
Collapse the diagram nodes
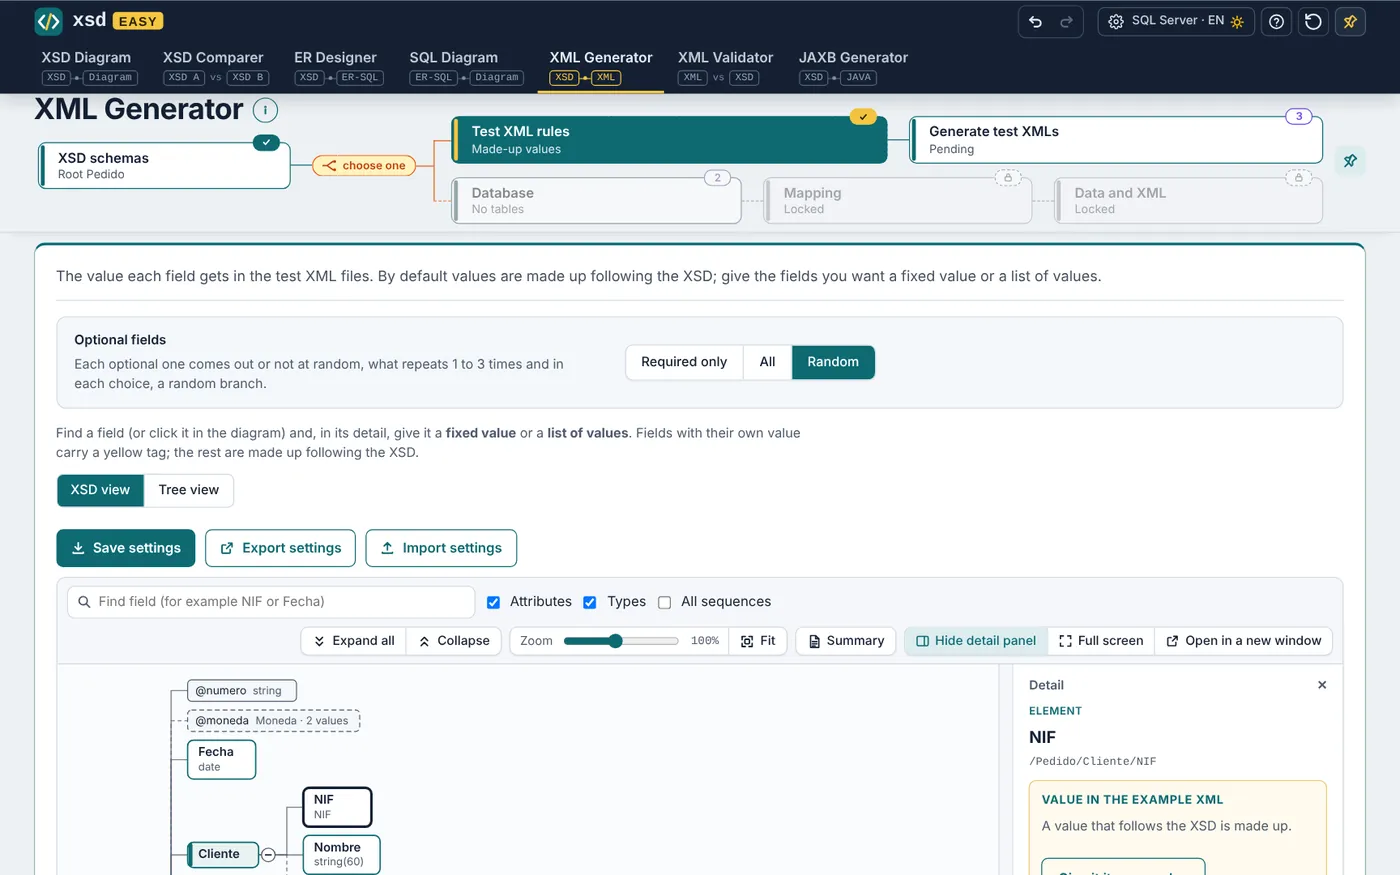point(454,641)
